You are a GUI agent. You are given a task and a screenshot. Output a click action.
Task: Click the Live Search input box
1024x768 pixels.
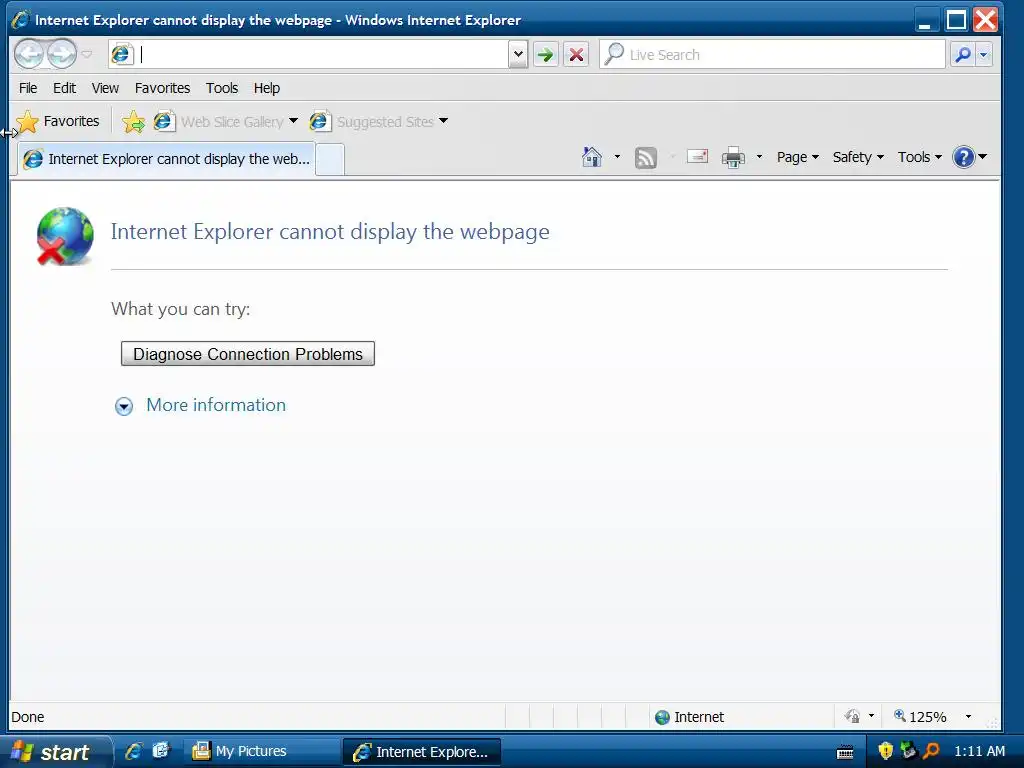click(773, 54)
